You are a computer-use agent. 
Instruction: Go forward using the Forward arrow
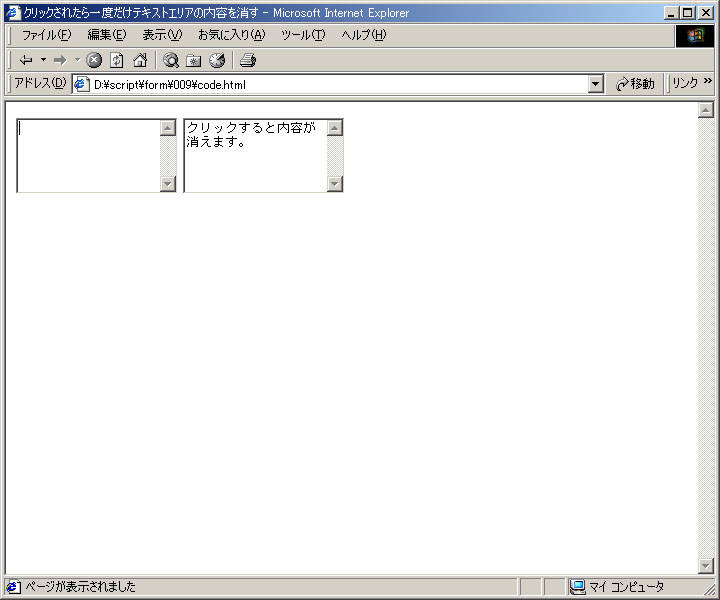(60, 60)
